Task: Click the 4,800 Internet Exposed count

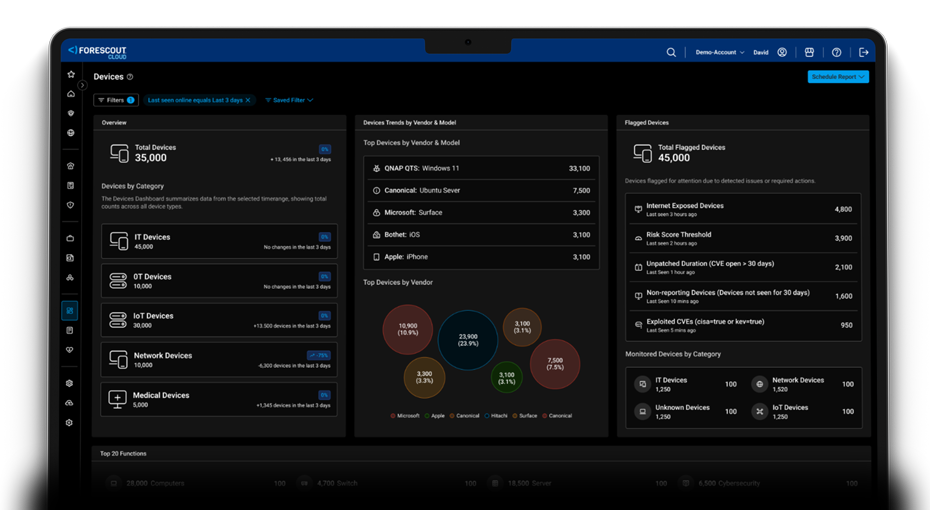Action: pyautogui.click(x=843, y=209)
